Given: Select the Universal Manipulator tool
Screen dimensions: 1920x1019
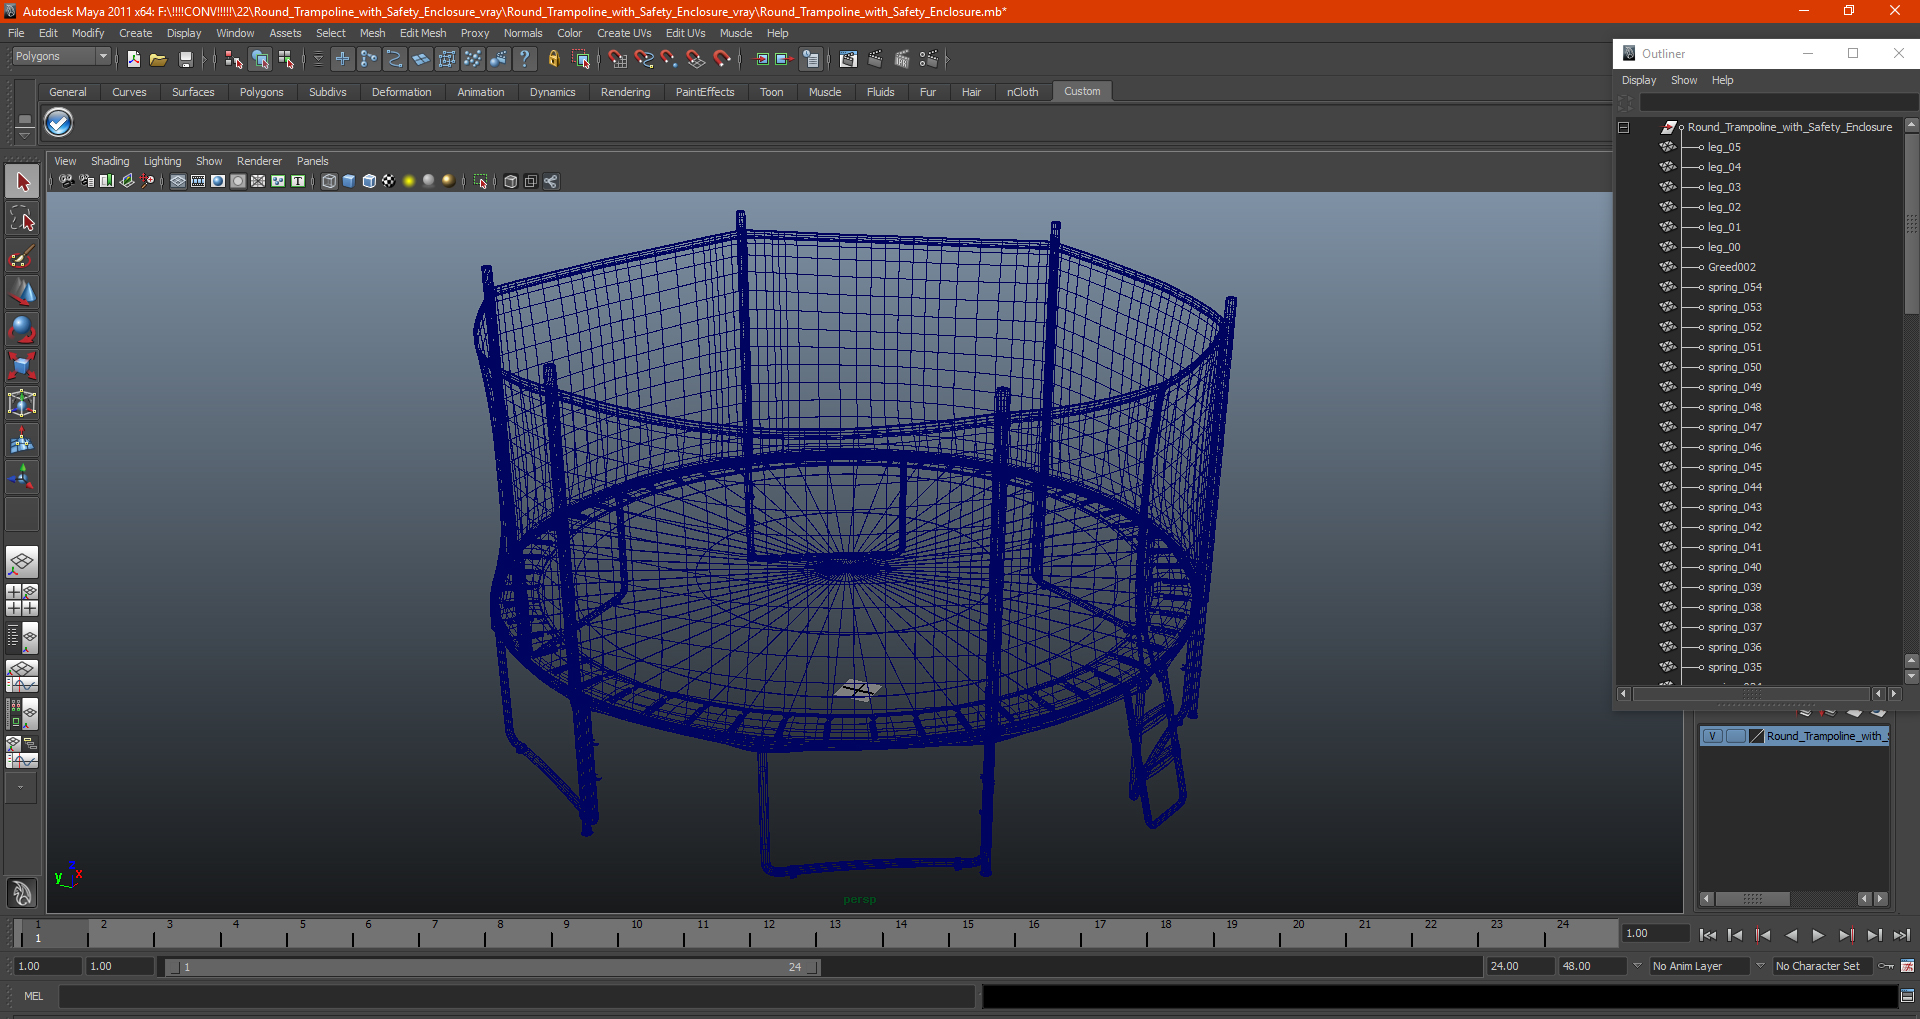Looking at the screenshot, I should 22,403.
